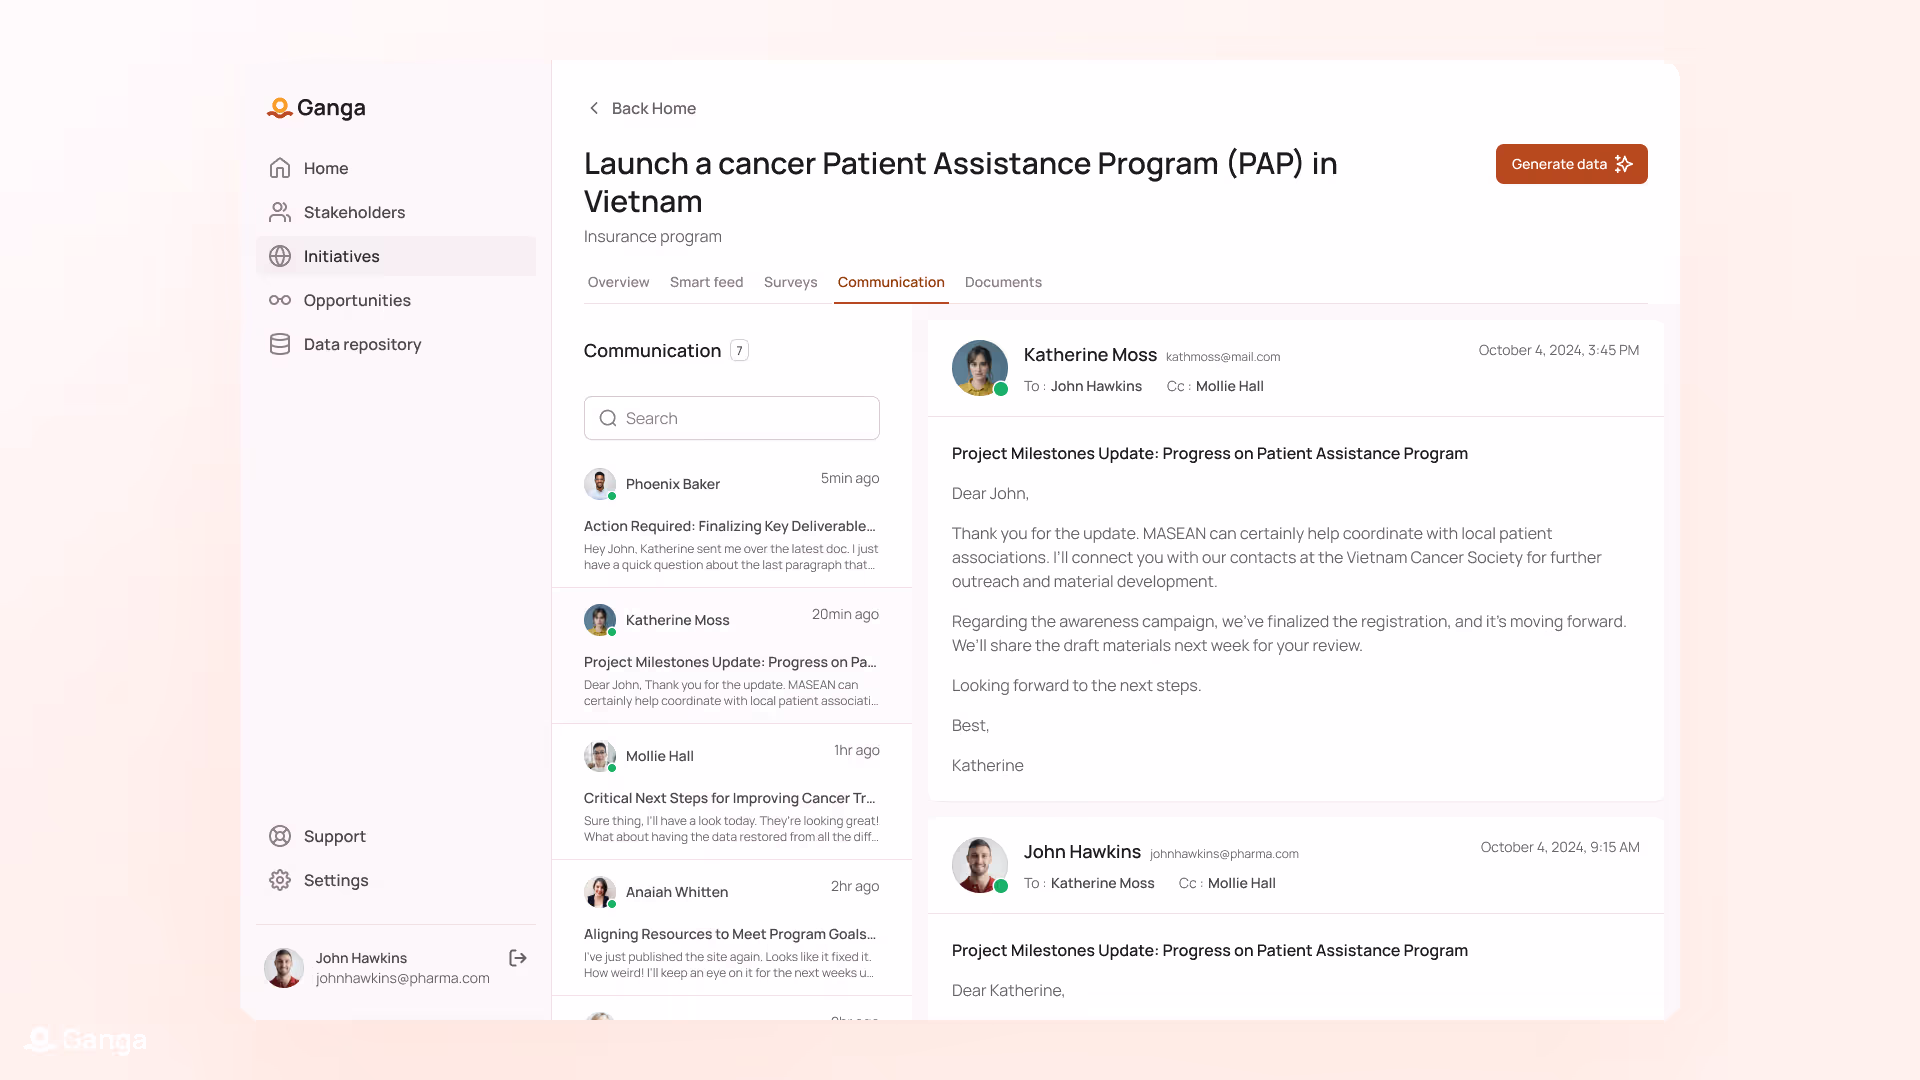Select the Initiatives globe icon
The height and width of the screenshot is (1080, 1920).
(280, 256)
